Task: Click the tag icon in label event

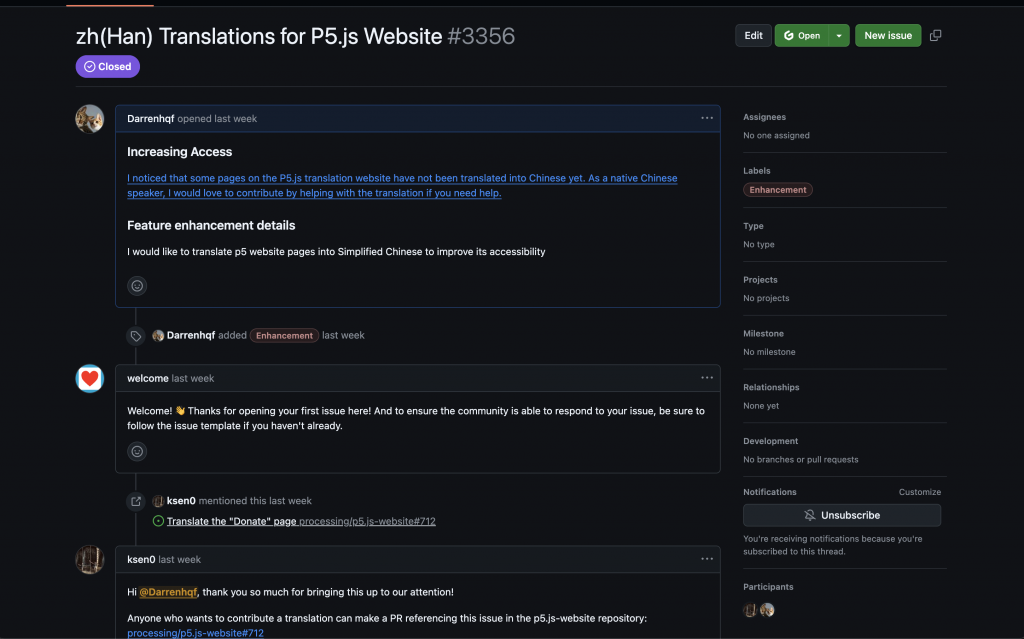Action: tap(136, 336)
